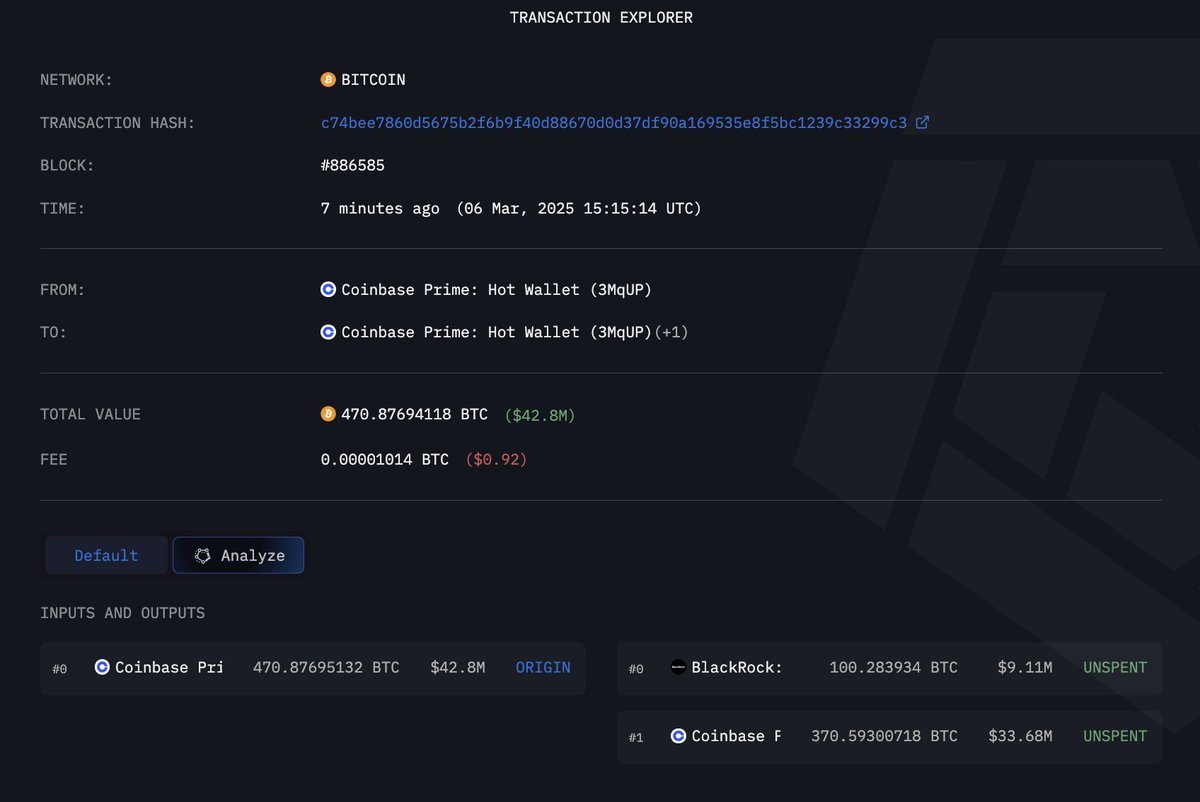The width and height of the screenshot is (1200, 802).
Task: Click fee value 0.00001014 BTC
Action: [x=385, y=460]
